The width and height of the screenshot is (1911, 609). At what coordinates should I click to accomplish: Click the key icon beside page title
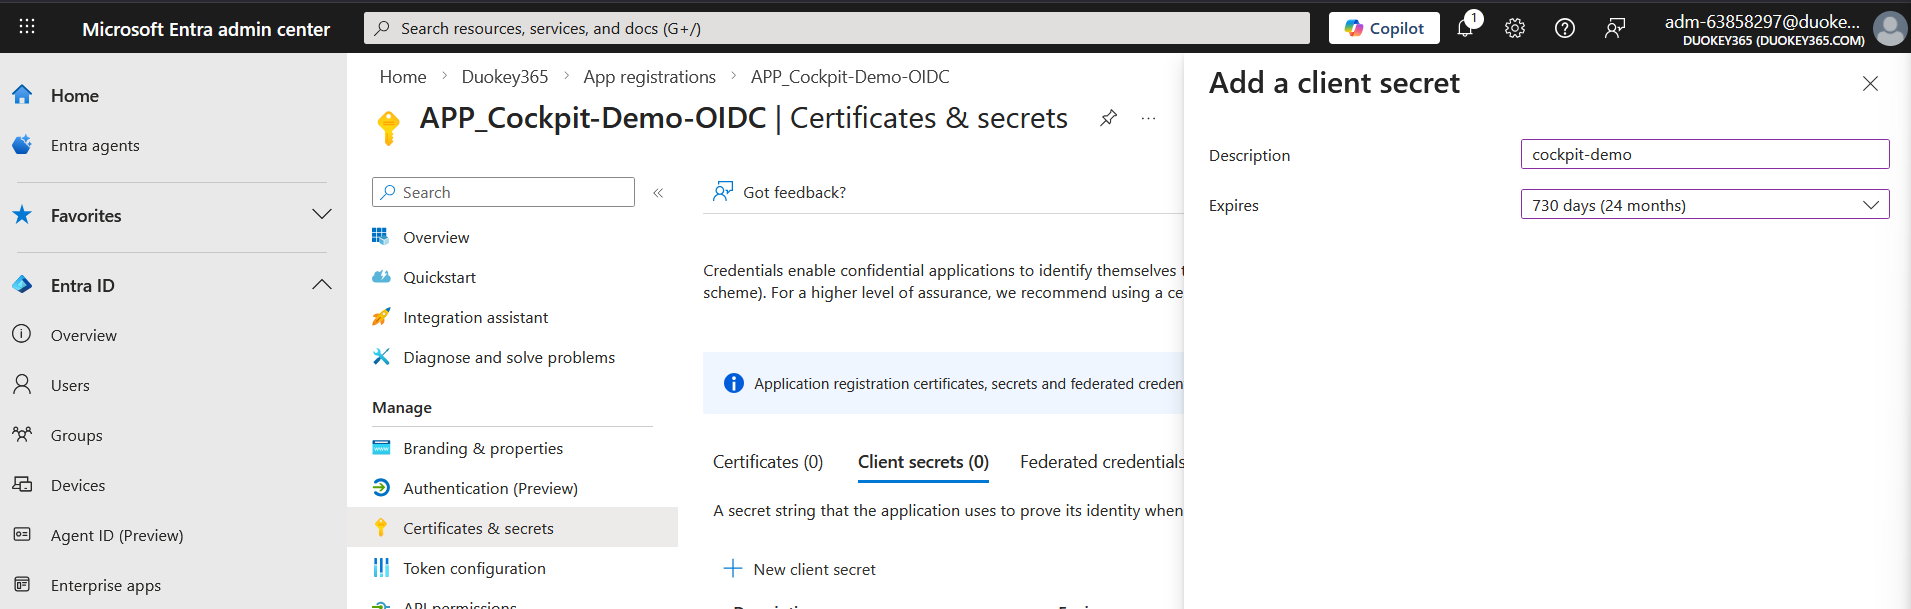[x=388, y=127]
